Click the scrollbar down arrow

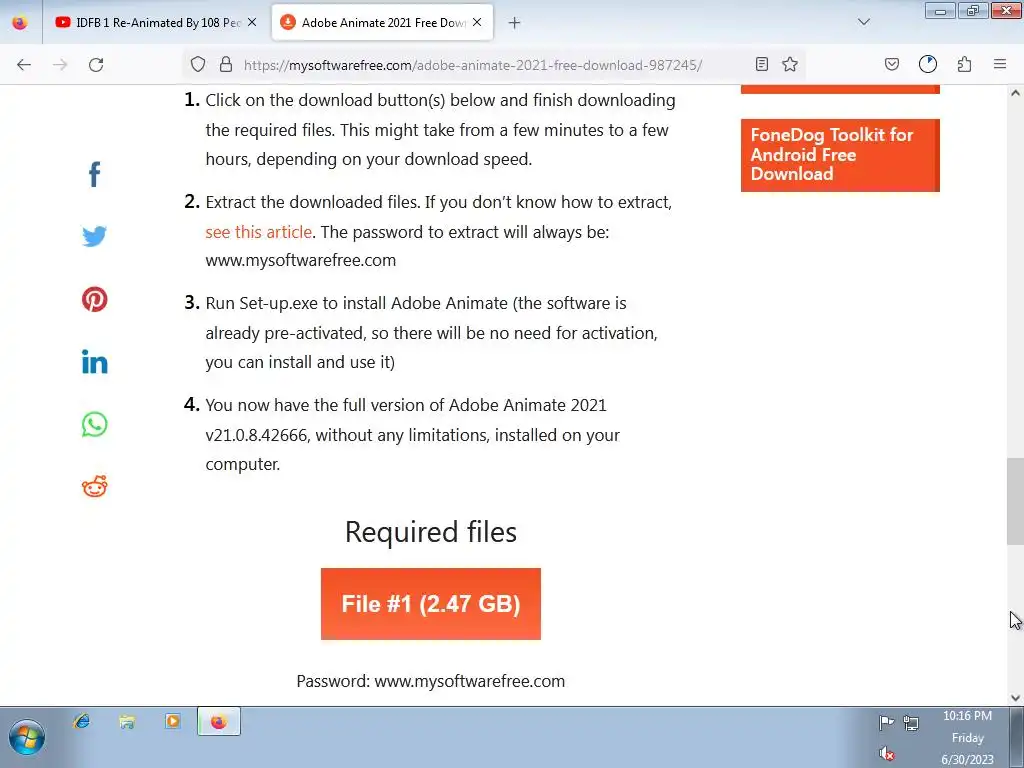pyautogui.click(x=1015, y=697)
